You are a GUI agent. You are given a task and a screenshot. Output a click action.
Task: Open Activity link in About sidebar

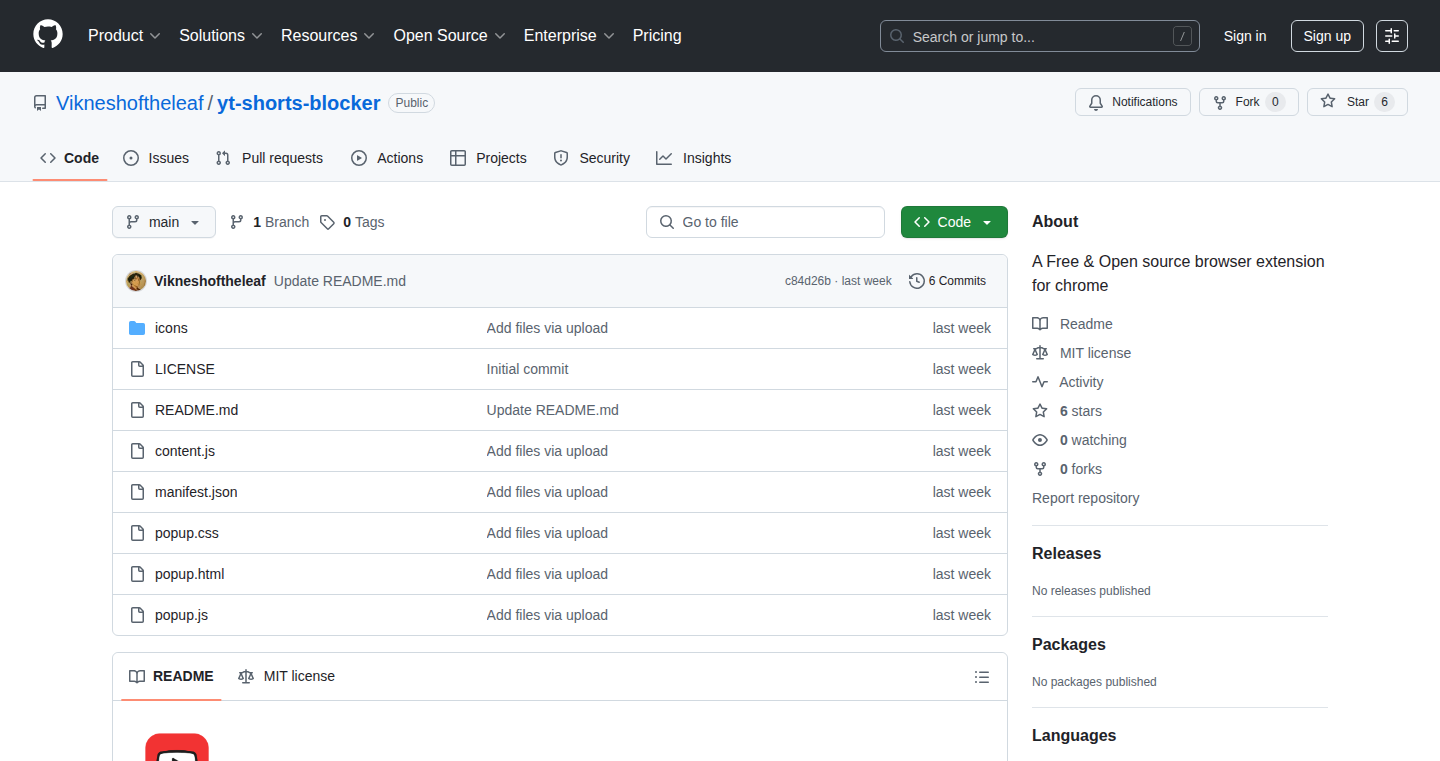tap(1068, 382)
